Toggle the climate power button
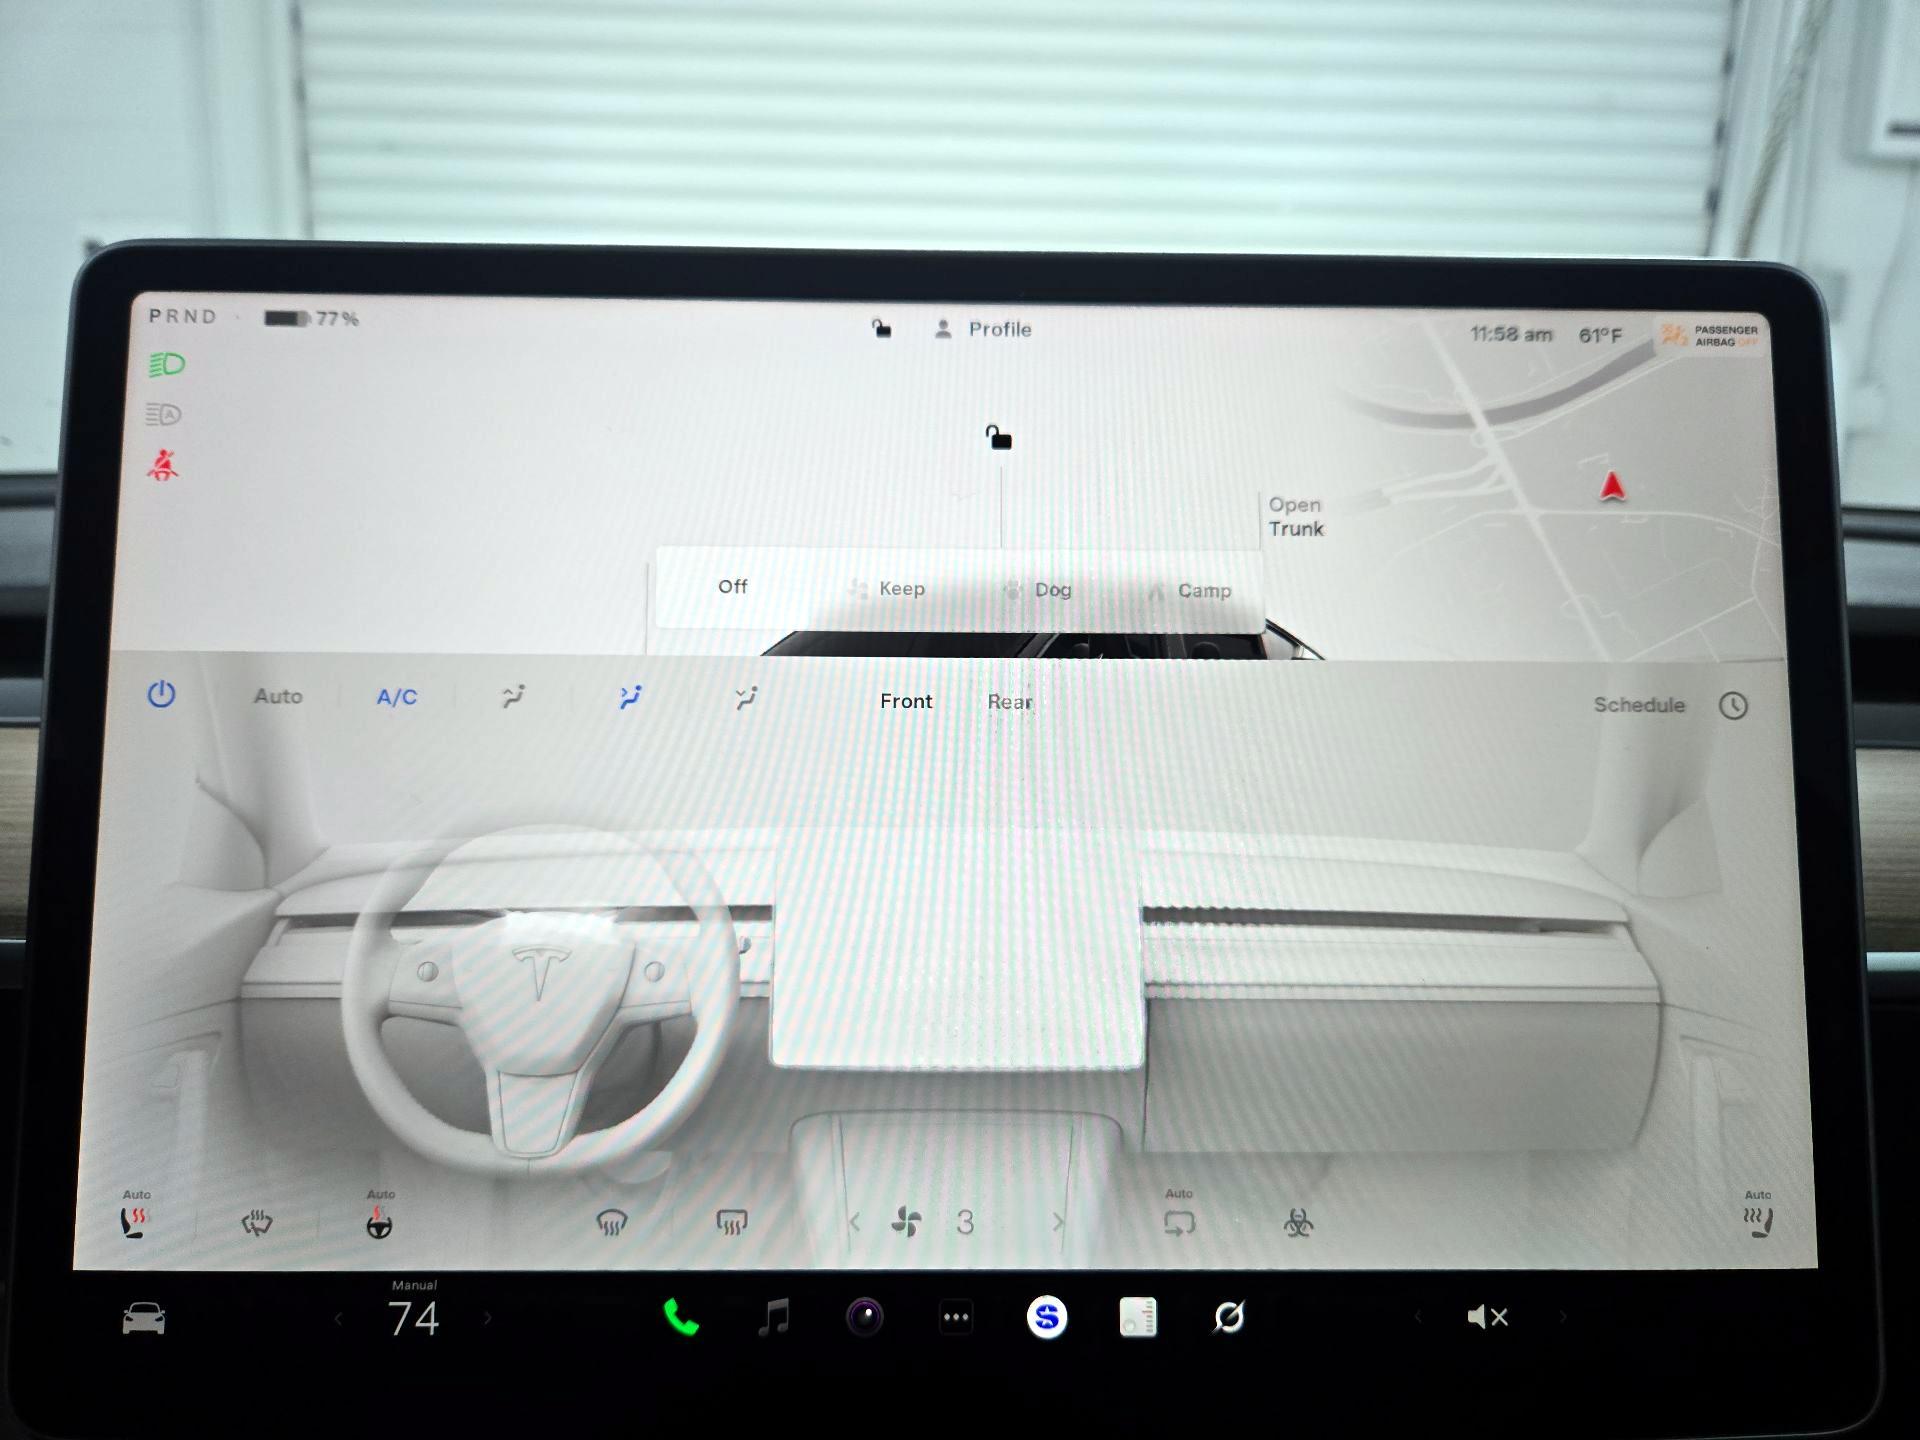This screenshot has width=1920, height=1440. (161, 694)
